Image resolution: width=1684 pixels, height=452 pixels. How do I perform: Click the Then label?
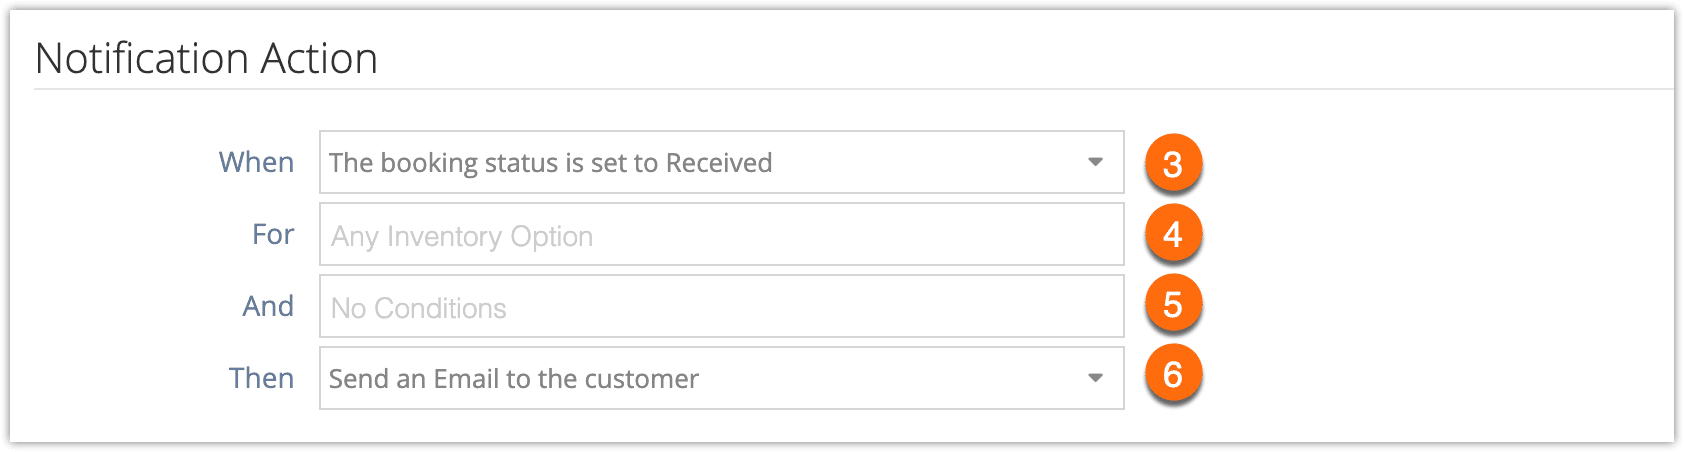261,378
